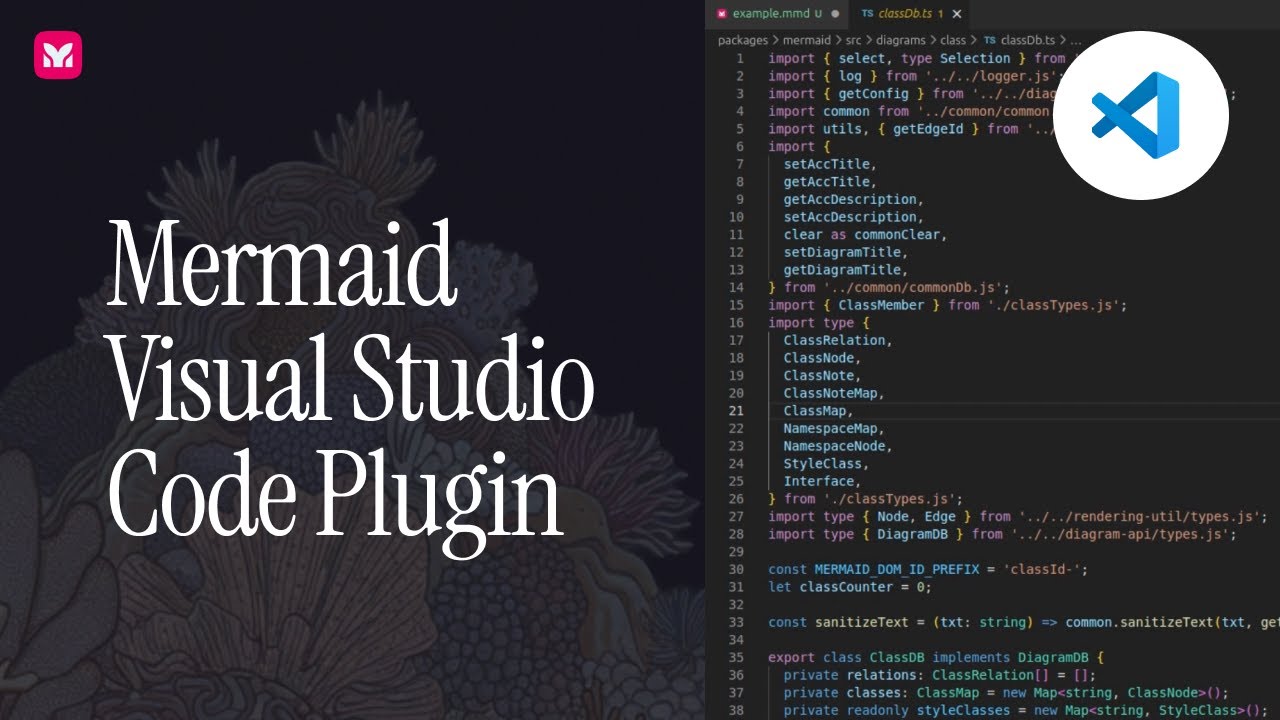This screenshot has width=1280, height=720.
Task: Click 'ClassMember' import on line 15
Action: [882, 305]
